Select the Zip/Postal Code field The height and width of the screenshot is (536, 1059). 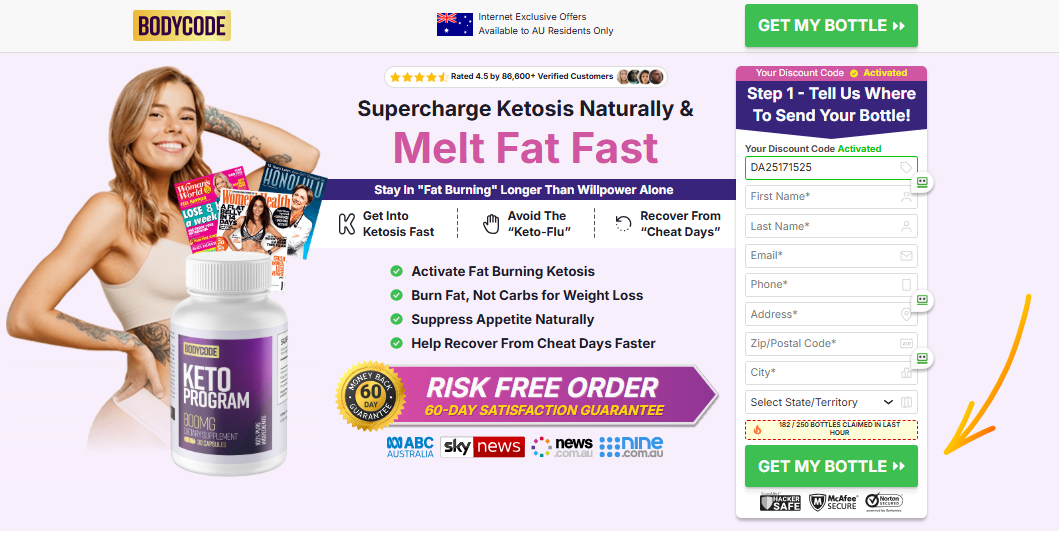[831, 344]
